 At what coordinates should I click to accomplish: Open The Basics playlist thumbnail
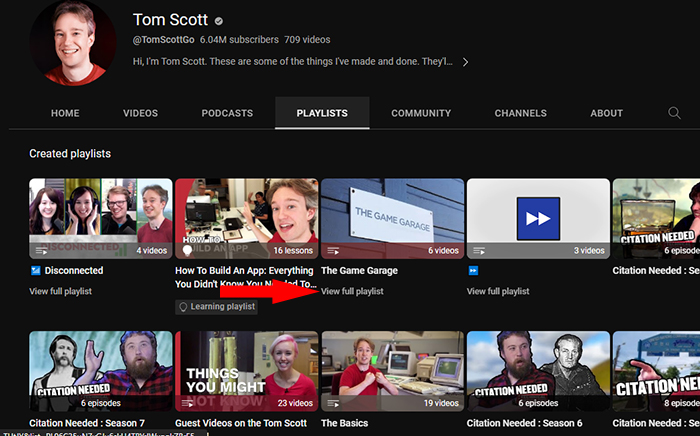pos(392,371)
